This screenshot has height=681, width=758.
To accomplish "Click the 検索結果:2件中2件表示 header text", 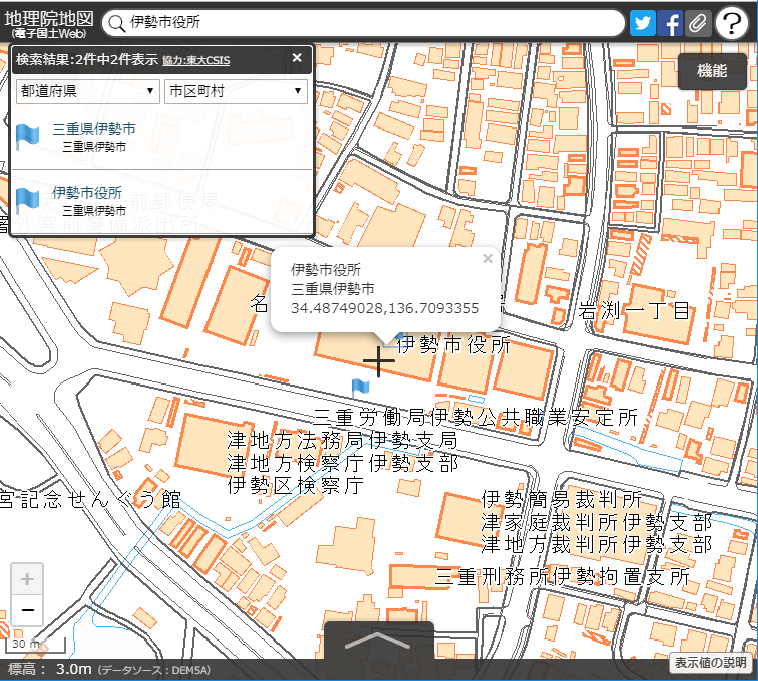I will coord(87,59).
